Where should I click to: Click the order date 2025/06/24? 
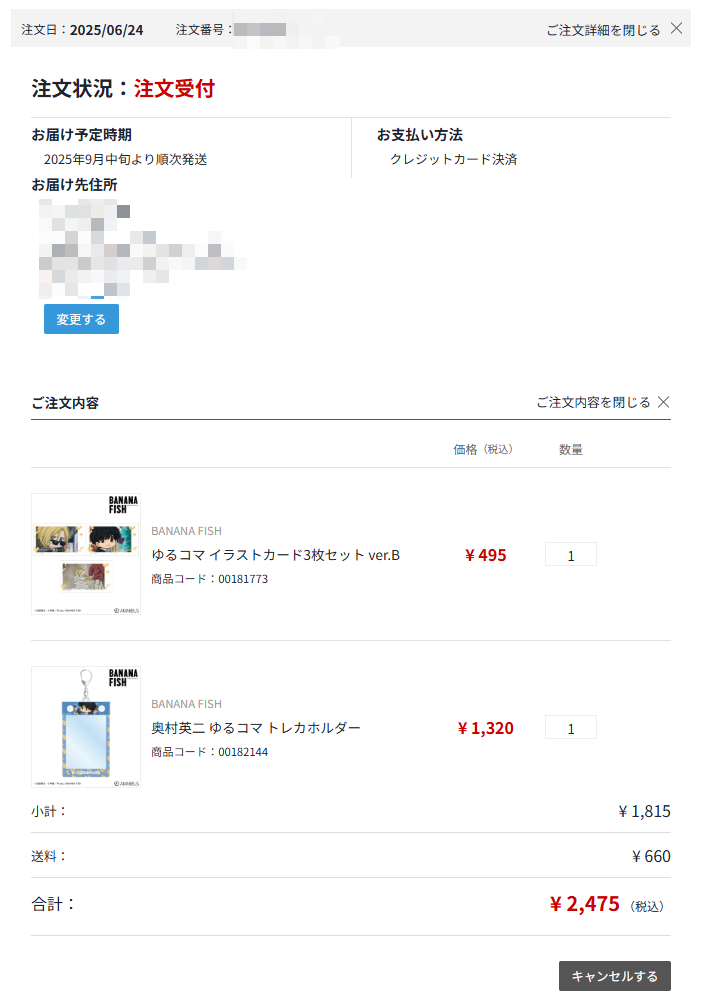click(x=106, y=30)
